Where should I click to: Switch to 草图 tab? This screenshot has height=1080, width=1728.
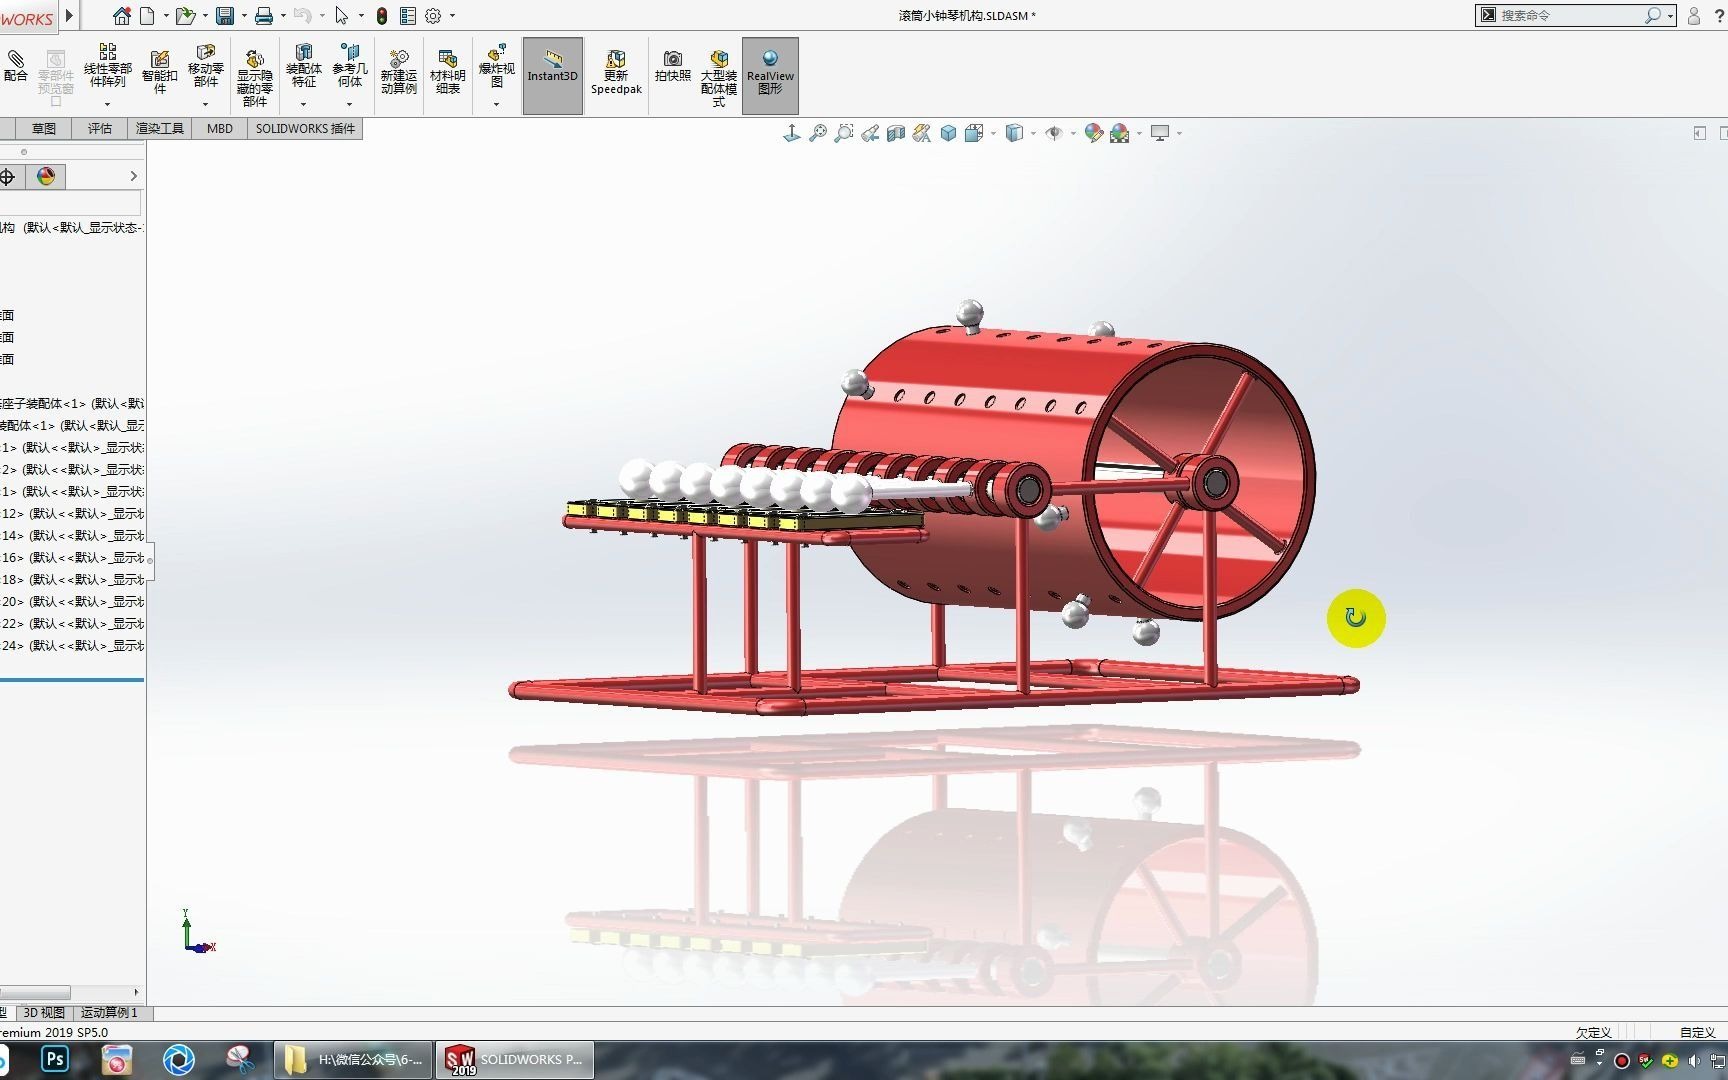tap(44, 129)
